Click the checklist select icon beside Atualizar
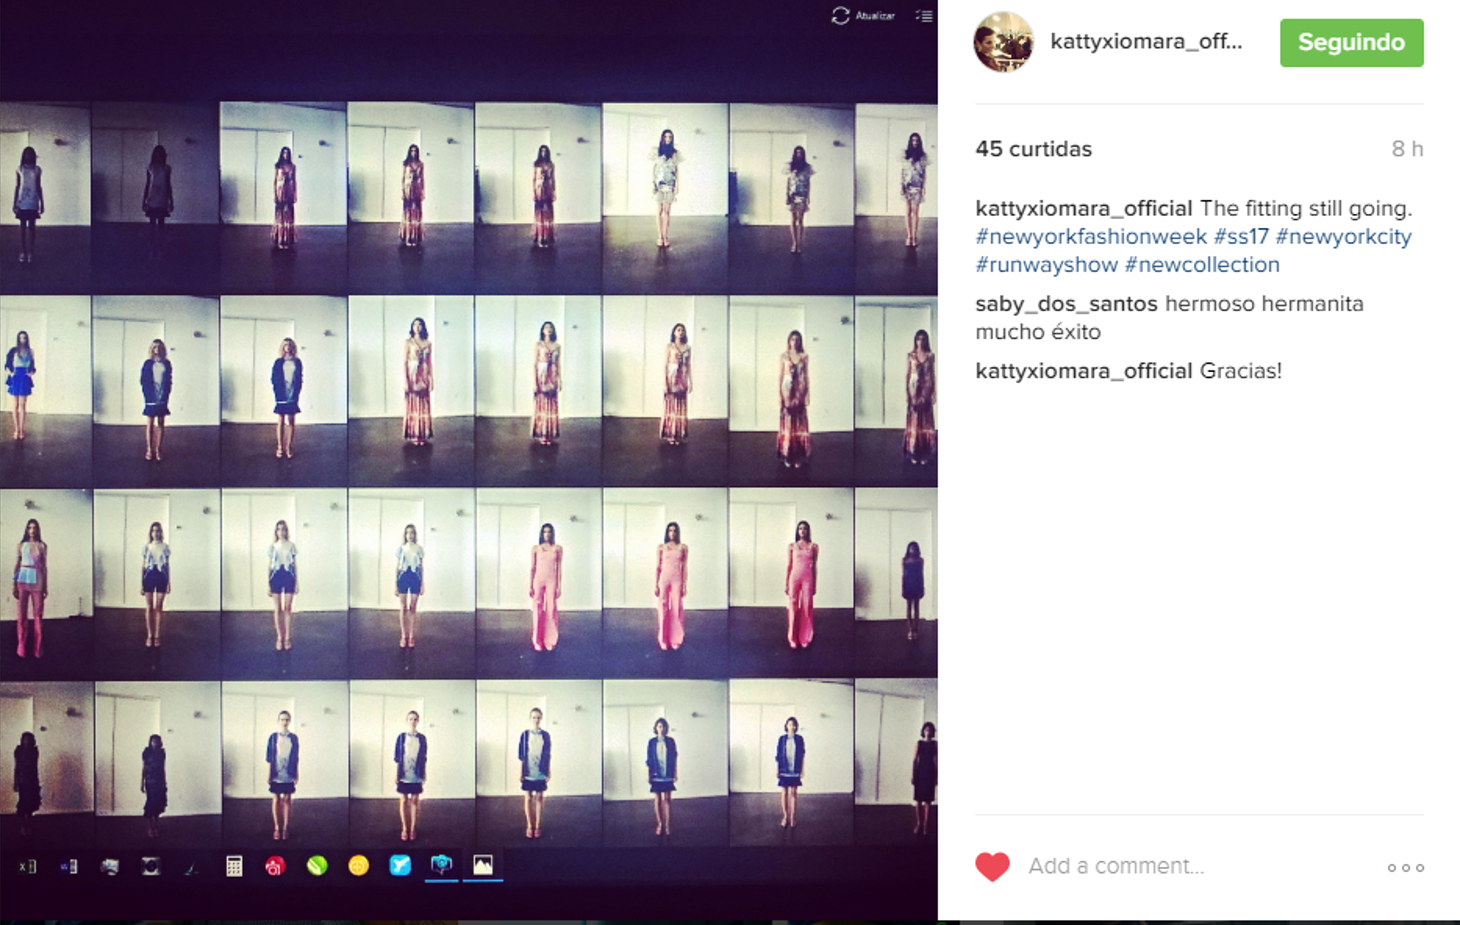The image size is (1460, 925). [x=924, y=16]
